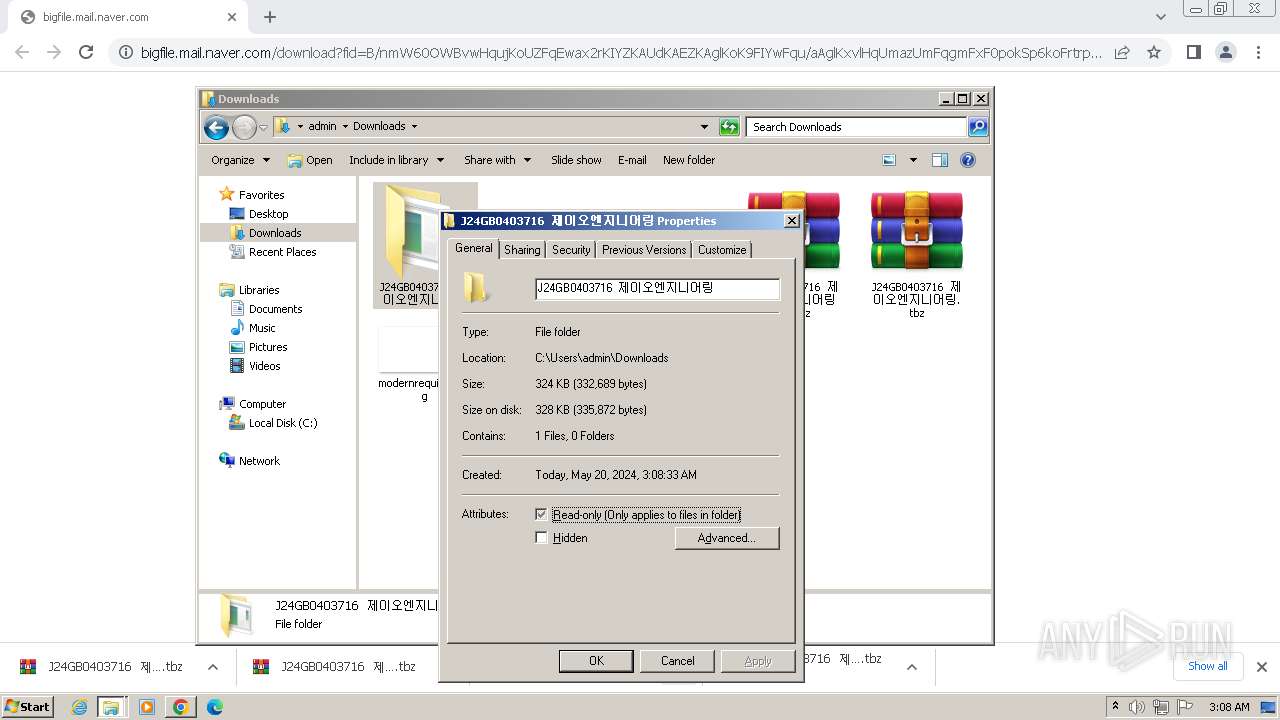Open Edge from the taskbar
The width and height of the screenshot is (1280, 720).
tap(215, 707)
